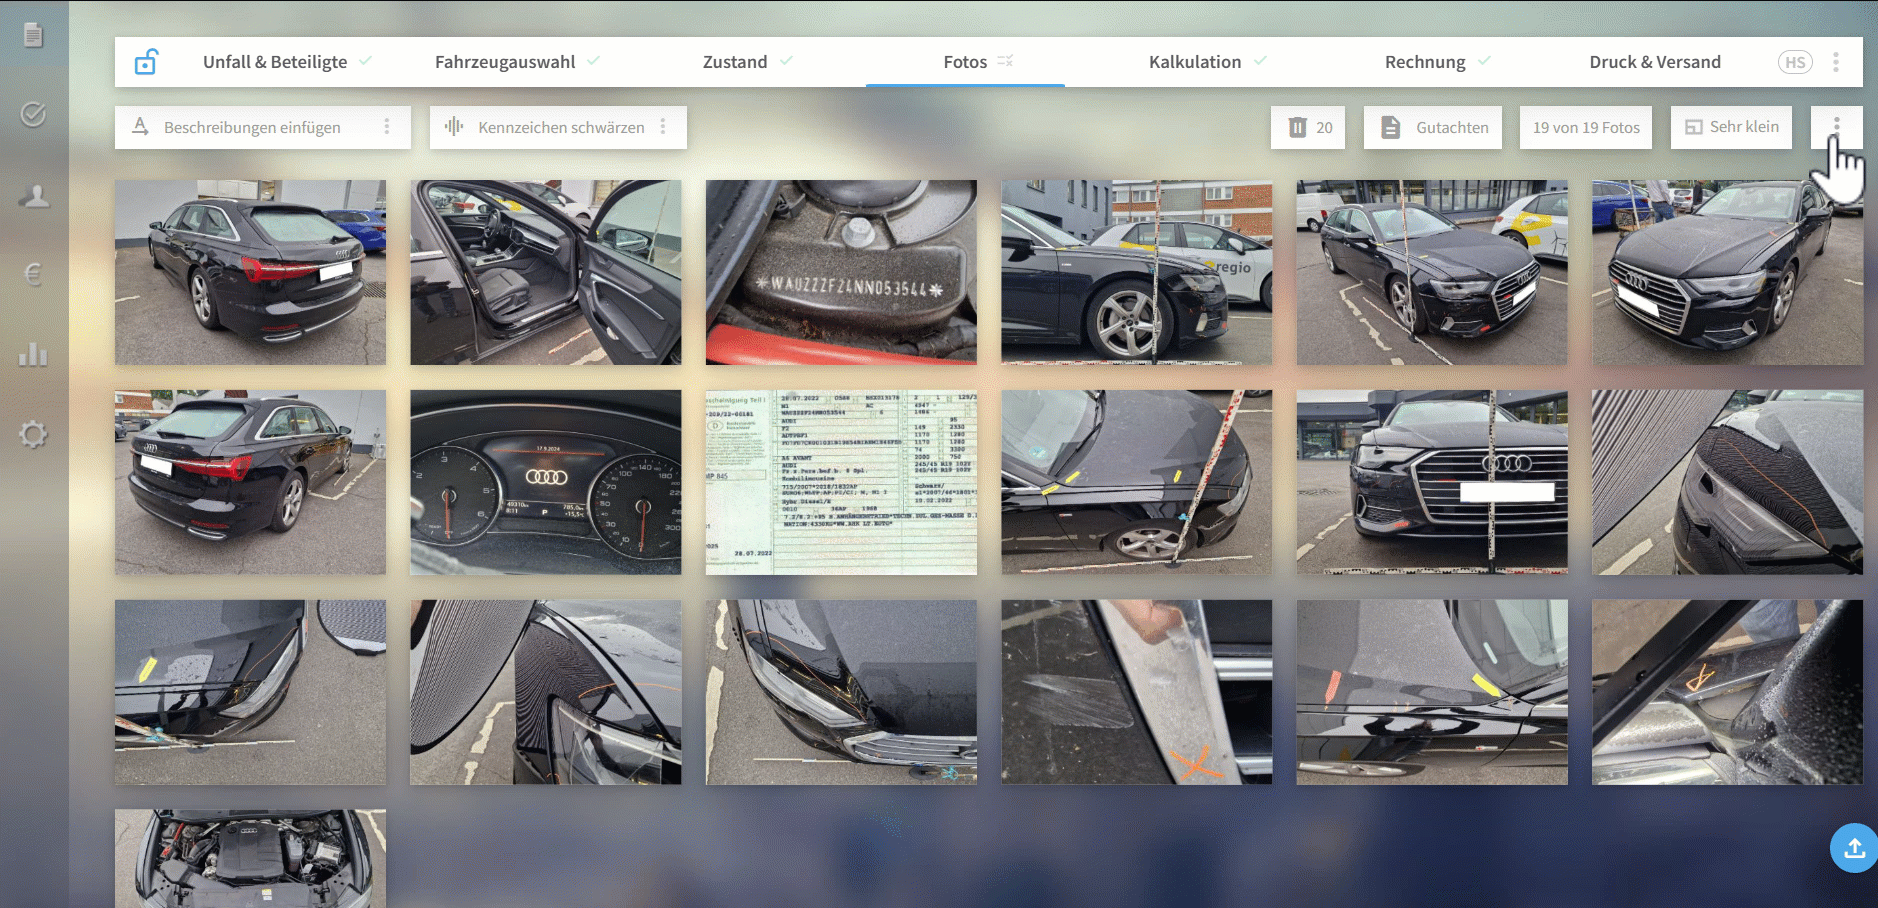The width and height of the screenshot is (1878, 908).
Task: Switch to Zustand tab
Action: pyautogui.click(x=735, y=62)
